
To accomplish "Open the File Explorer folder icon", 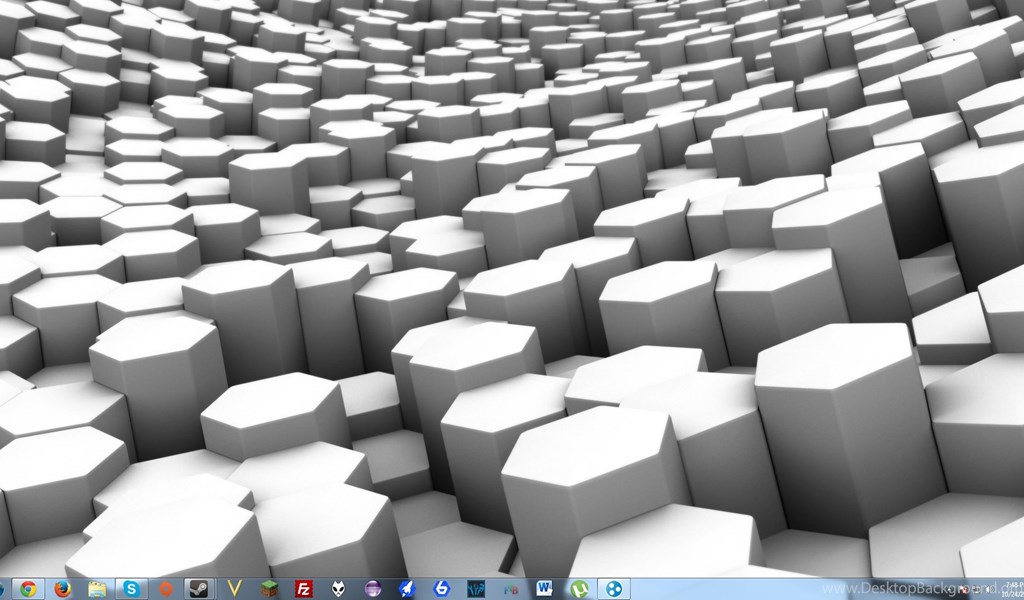I will tap(97, 589).
